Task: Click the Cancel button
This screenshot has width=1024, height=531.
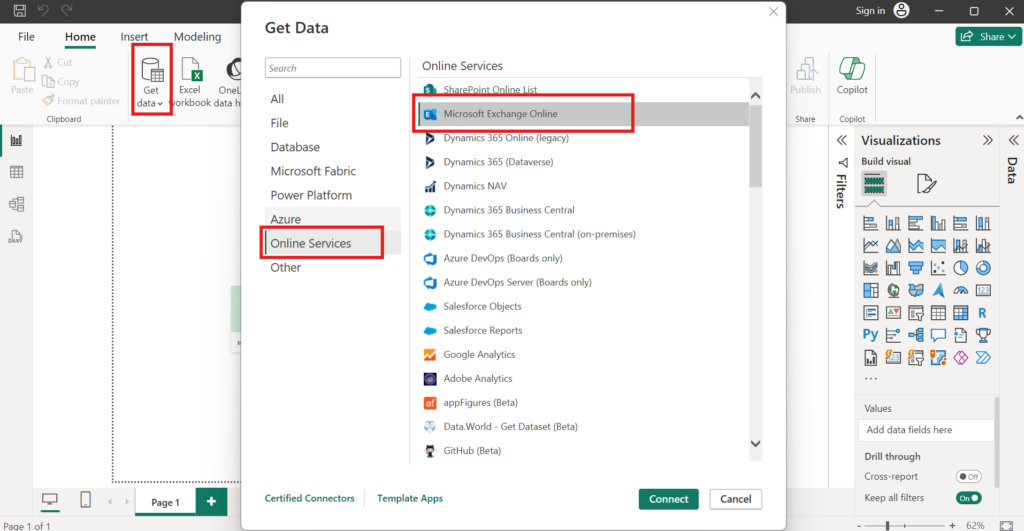Action: coord(735,499)
